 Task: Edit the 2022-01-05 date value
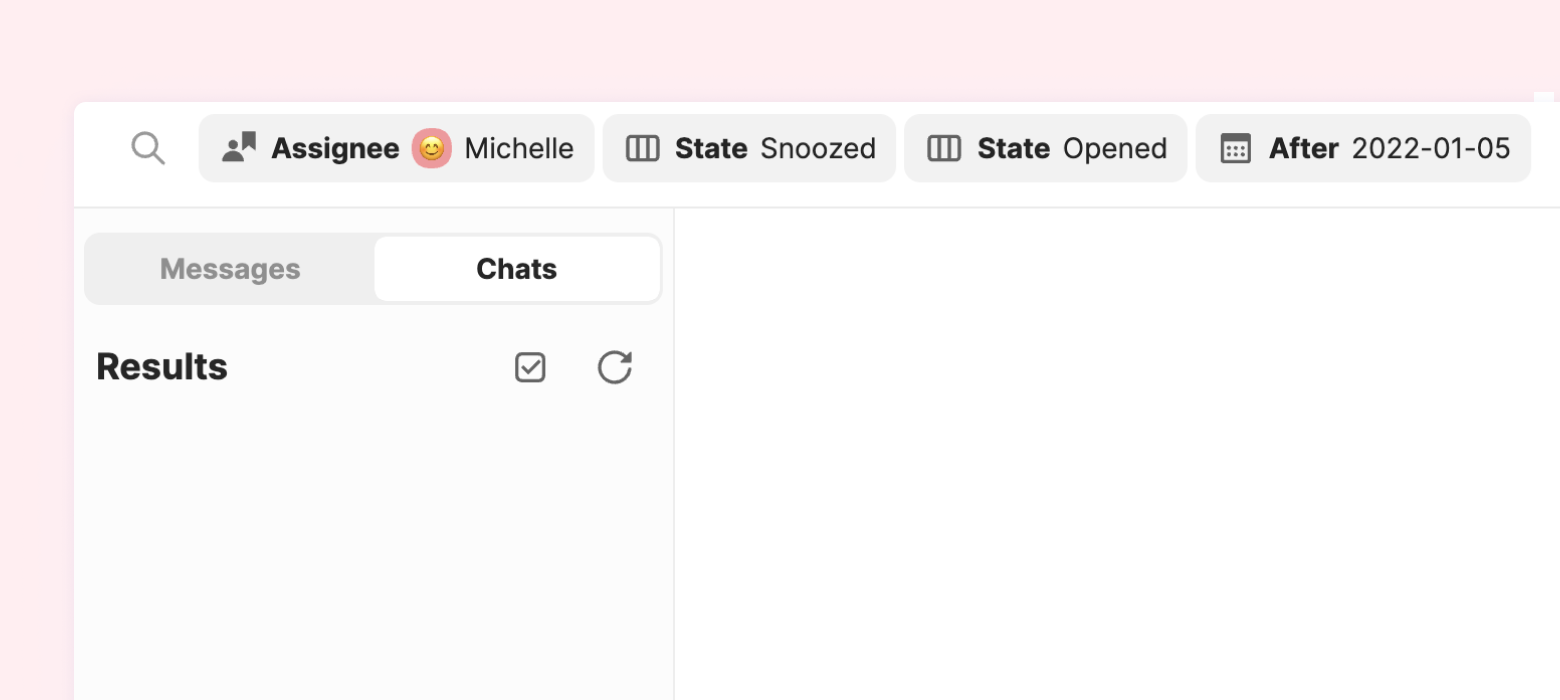pyautogui.click(x=1431, y=148)
